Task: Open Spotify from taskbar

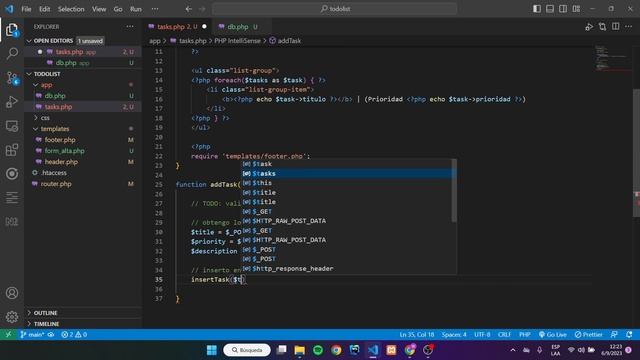Action: (318, 350)
